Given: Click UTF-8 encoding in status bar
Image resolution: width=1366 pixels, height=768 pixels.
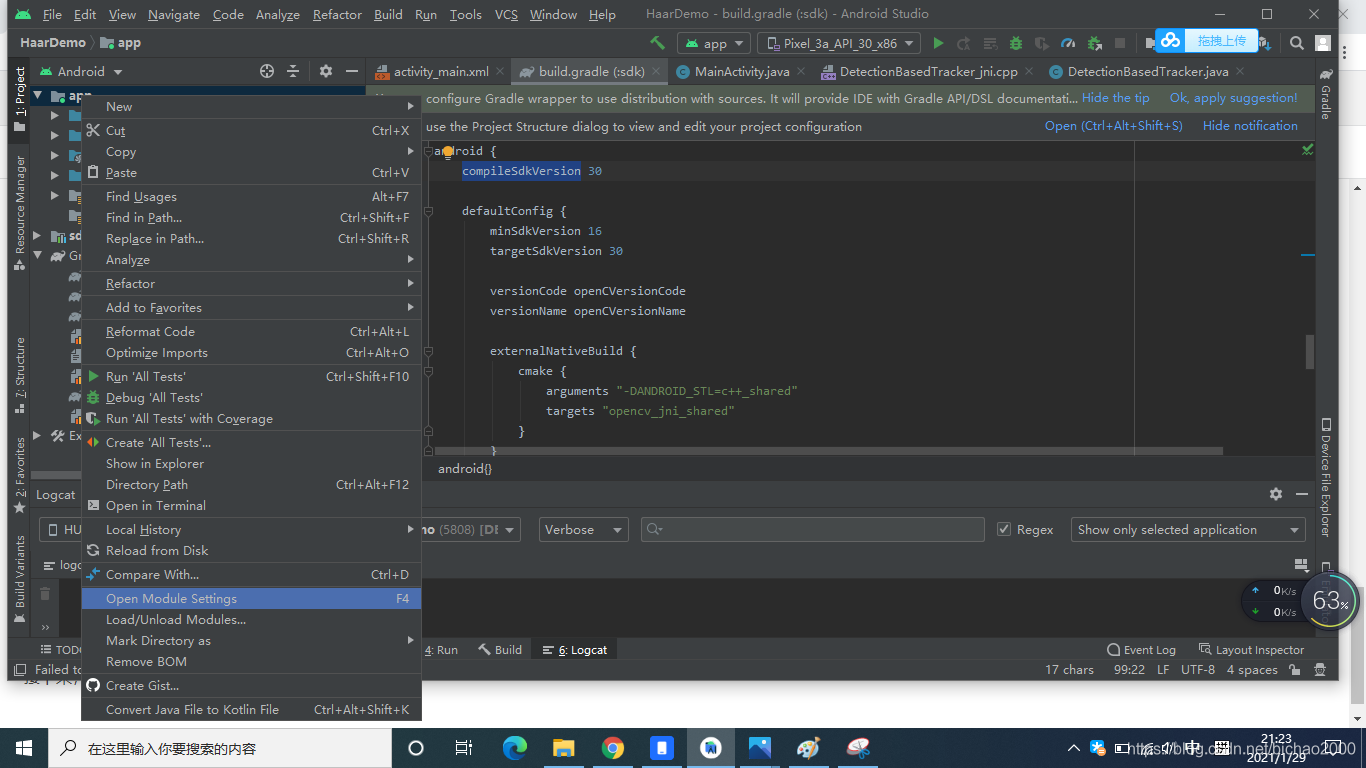Looking at the screenshot, I should tap(1197, 670).
